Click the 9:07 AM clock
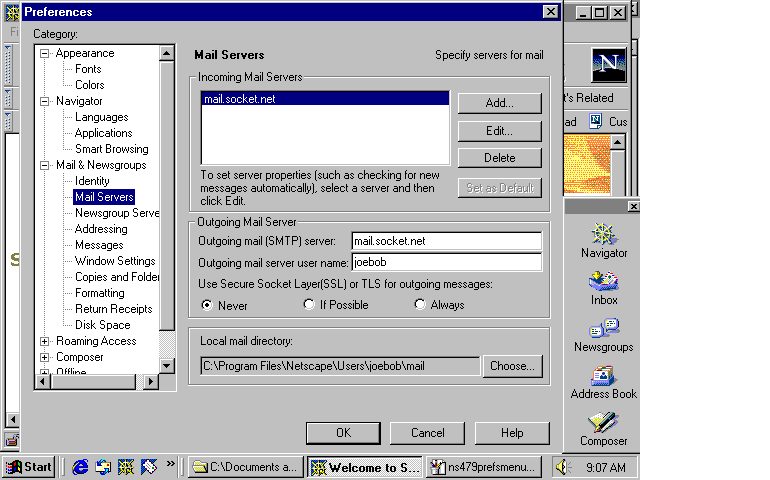 click(605, 467)
